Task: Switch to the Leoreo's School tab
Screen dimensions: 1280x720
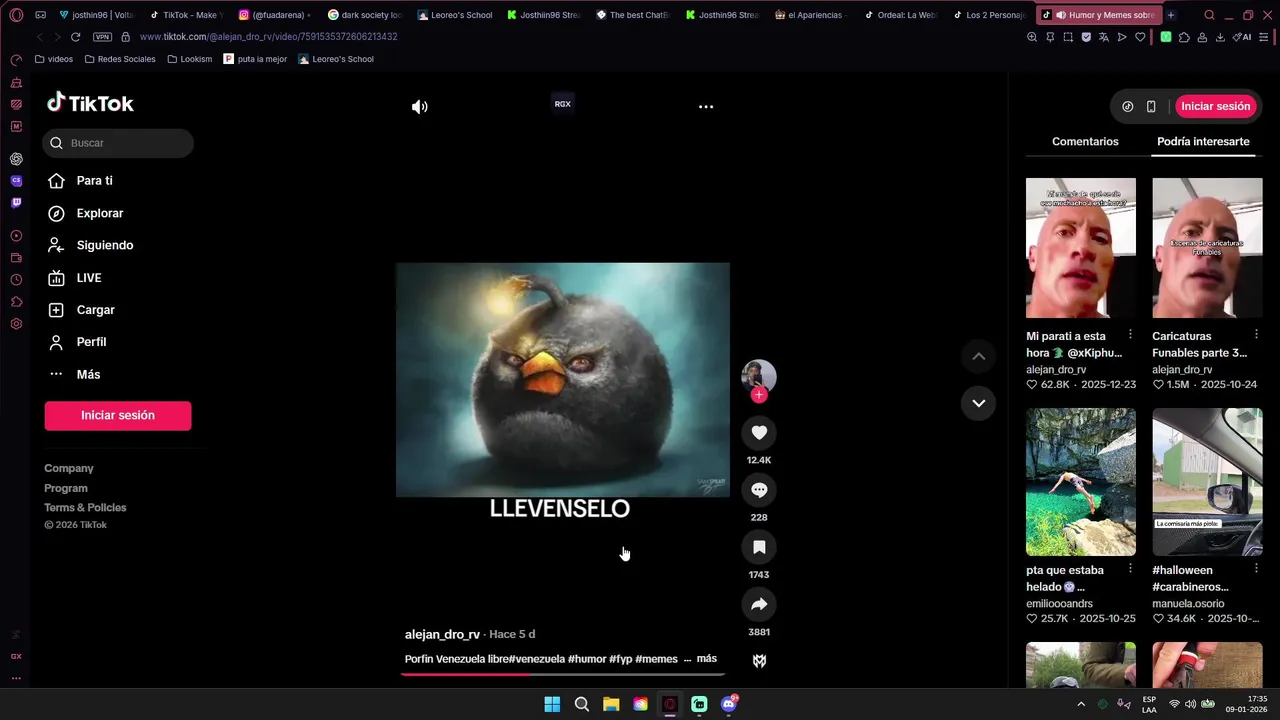Action: [x=454, y=15]
